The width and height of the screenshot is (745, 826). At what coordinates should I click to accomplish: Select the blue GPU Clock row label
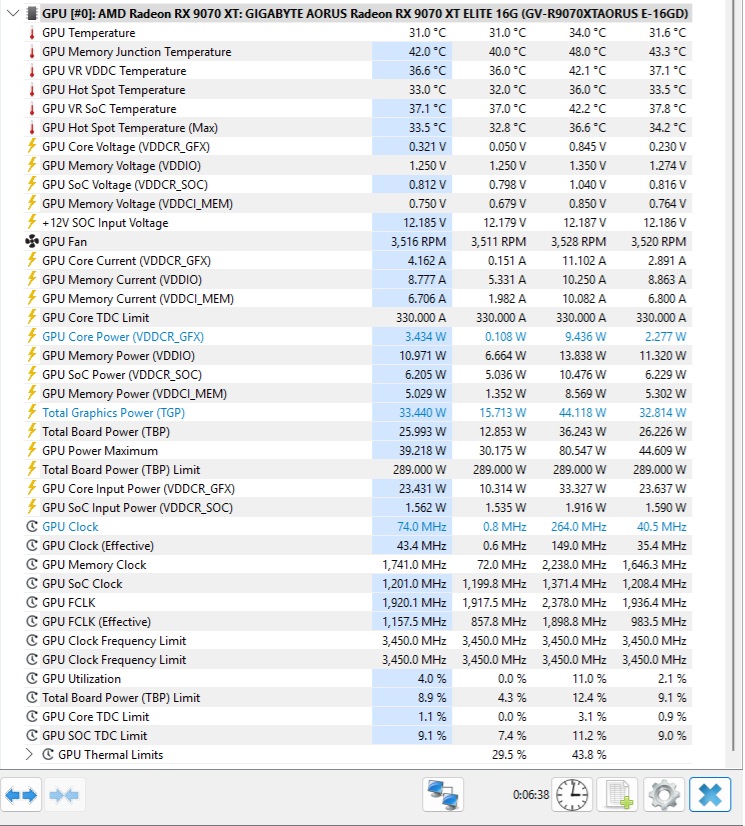pos(70,526)
